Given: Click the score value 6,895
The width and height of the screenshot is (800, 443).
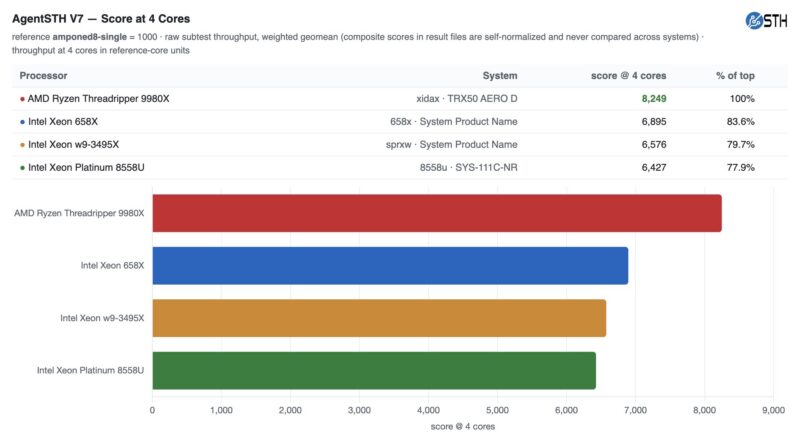Looking at the screenshot, I should click(654, 121).
